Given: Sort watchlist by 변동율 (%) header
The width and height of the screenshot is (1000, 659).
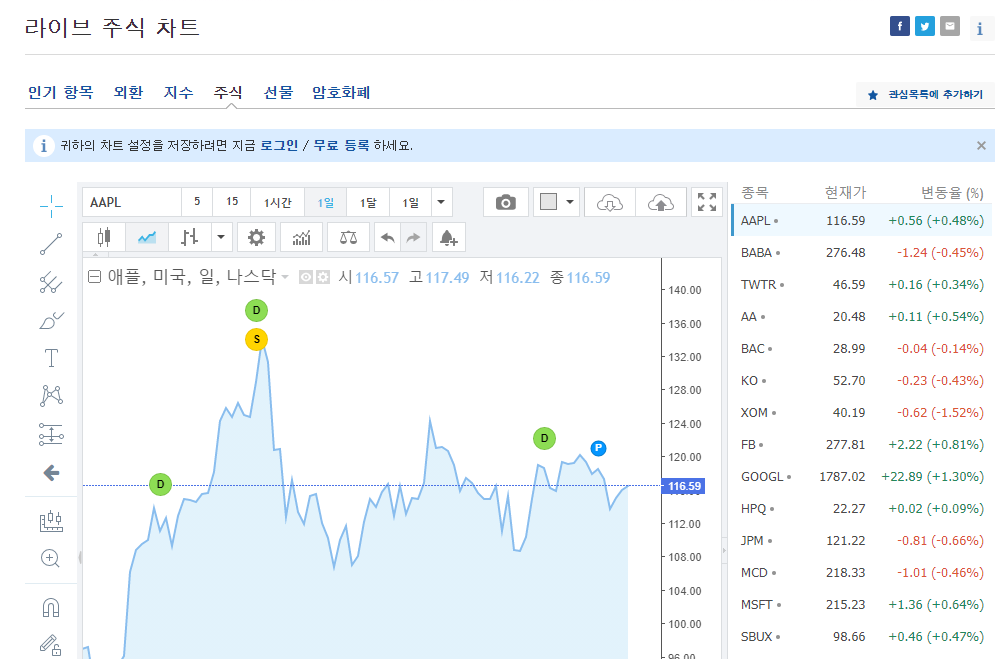Looking at the screenshot, I should click(952, 193).
